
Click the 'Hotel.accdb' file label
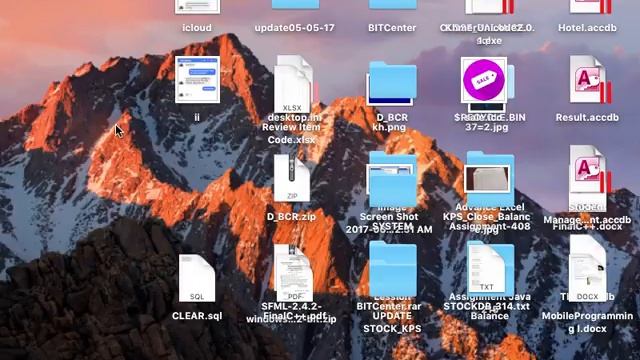click(x=587, y=28)
